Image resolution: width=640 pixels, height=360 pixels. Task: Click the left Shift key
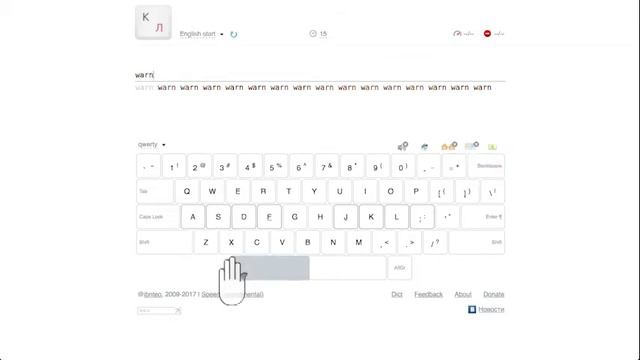164,242
